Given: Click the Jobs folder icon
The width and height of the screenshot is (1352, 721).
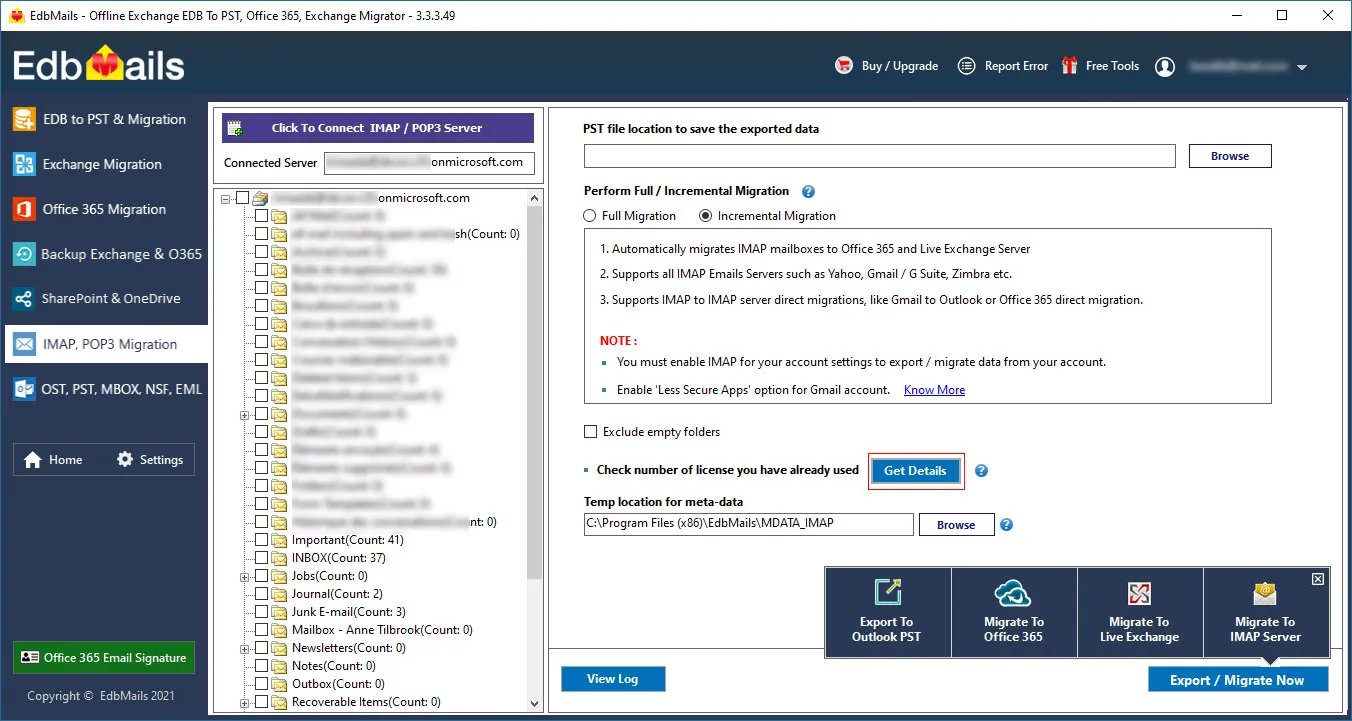Looking at the screenshot, I should [279, 576].
